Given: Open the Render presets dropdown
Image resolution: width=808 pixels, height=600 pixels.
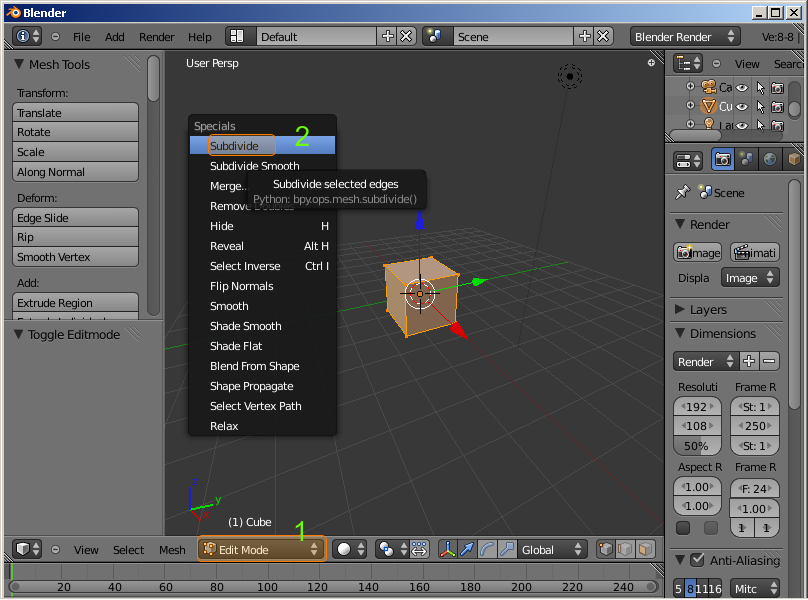Looking at the screenshot, I should pos(706,361).
